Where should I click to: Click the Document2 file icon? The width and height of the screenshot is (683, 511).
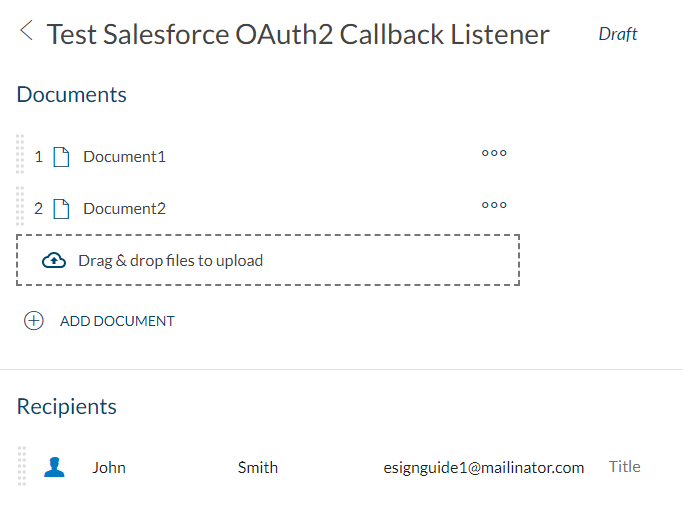[x=61, y=209]
